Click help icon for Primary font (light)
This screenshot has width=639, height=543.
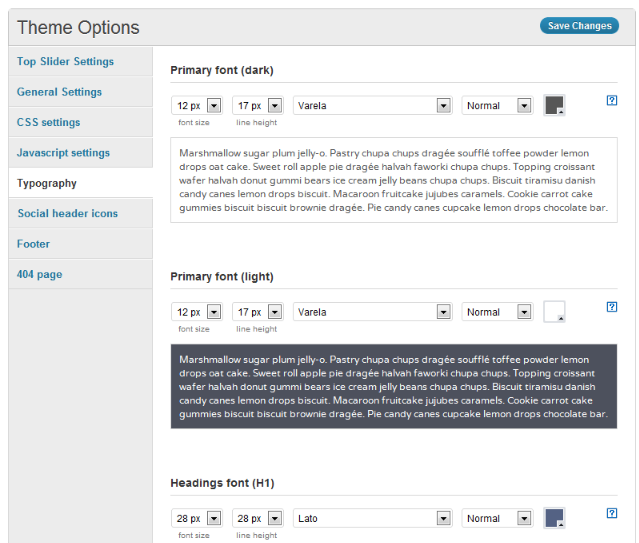point(612,307)
